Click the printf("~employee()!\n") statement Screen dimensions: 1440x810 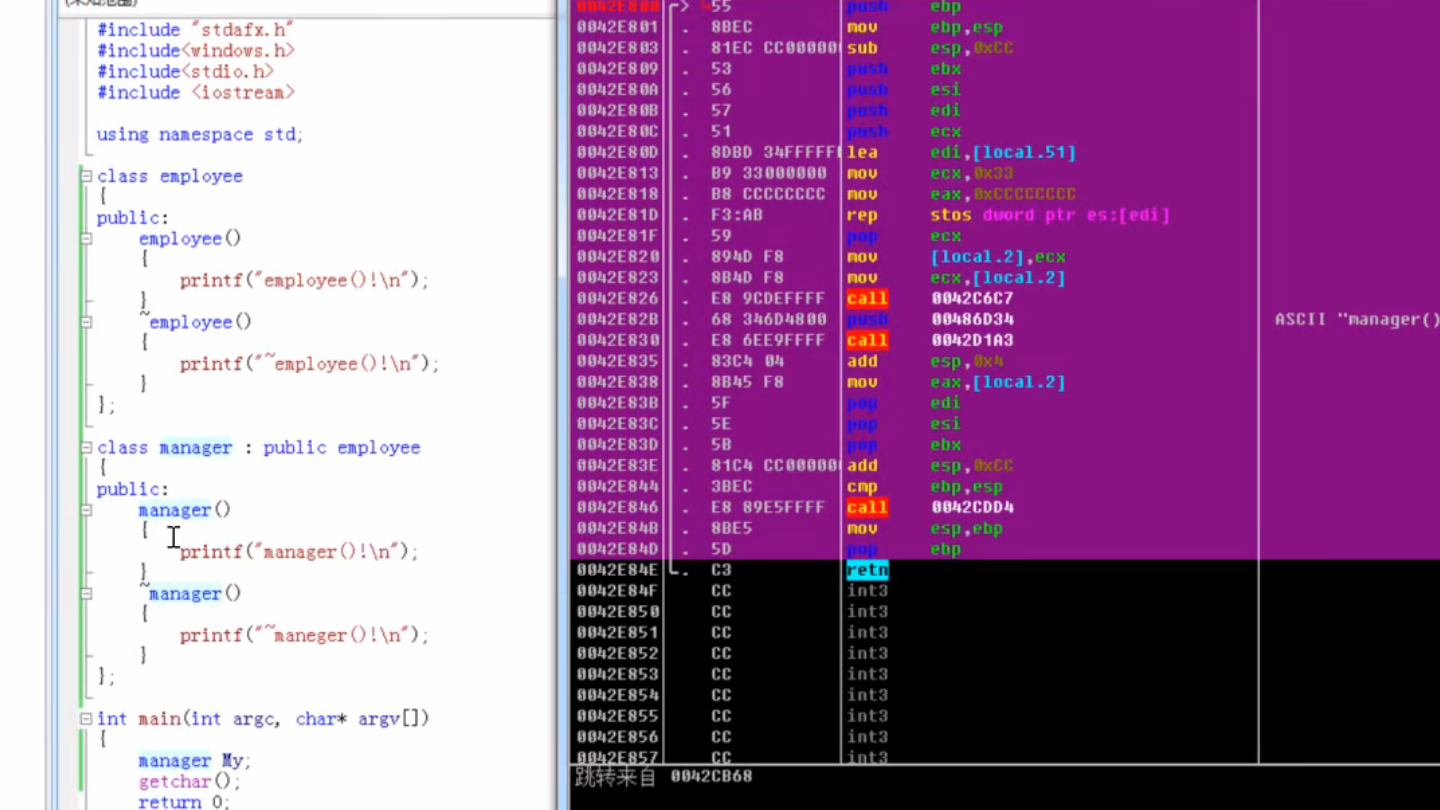coord(310,364)
